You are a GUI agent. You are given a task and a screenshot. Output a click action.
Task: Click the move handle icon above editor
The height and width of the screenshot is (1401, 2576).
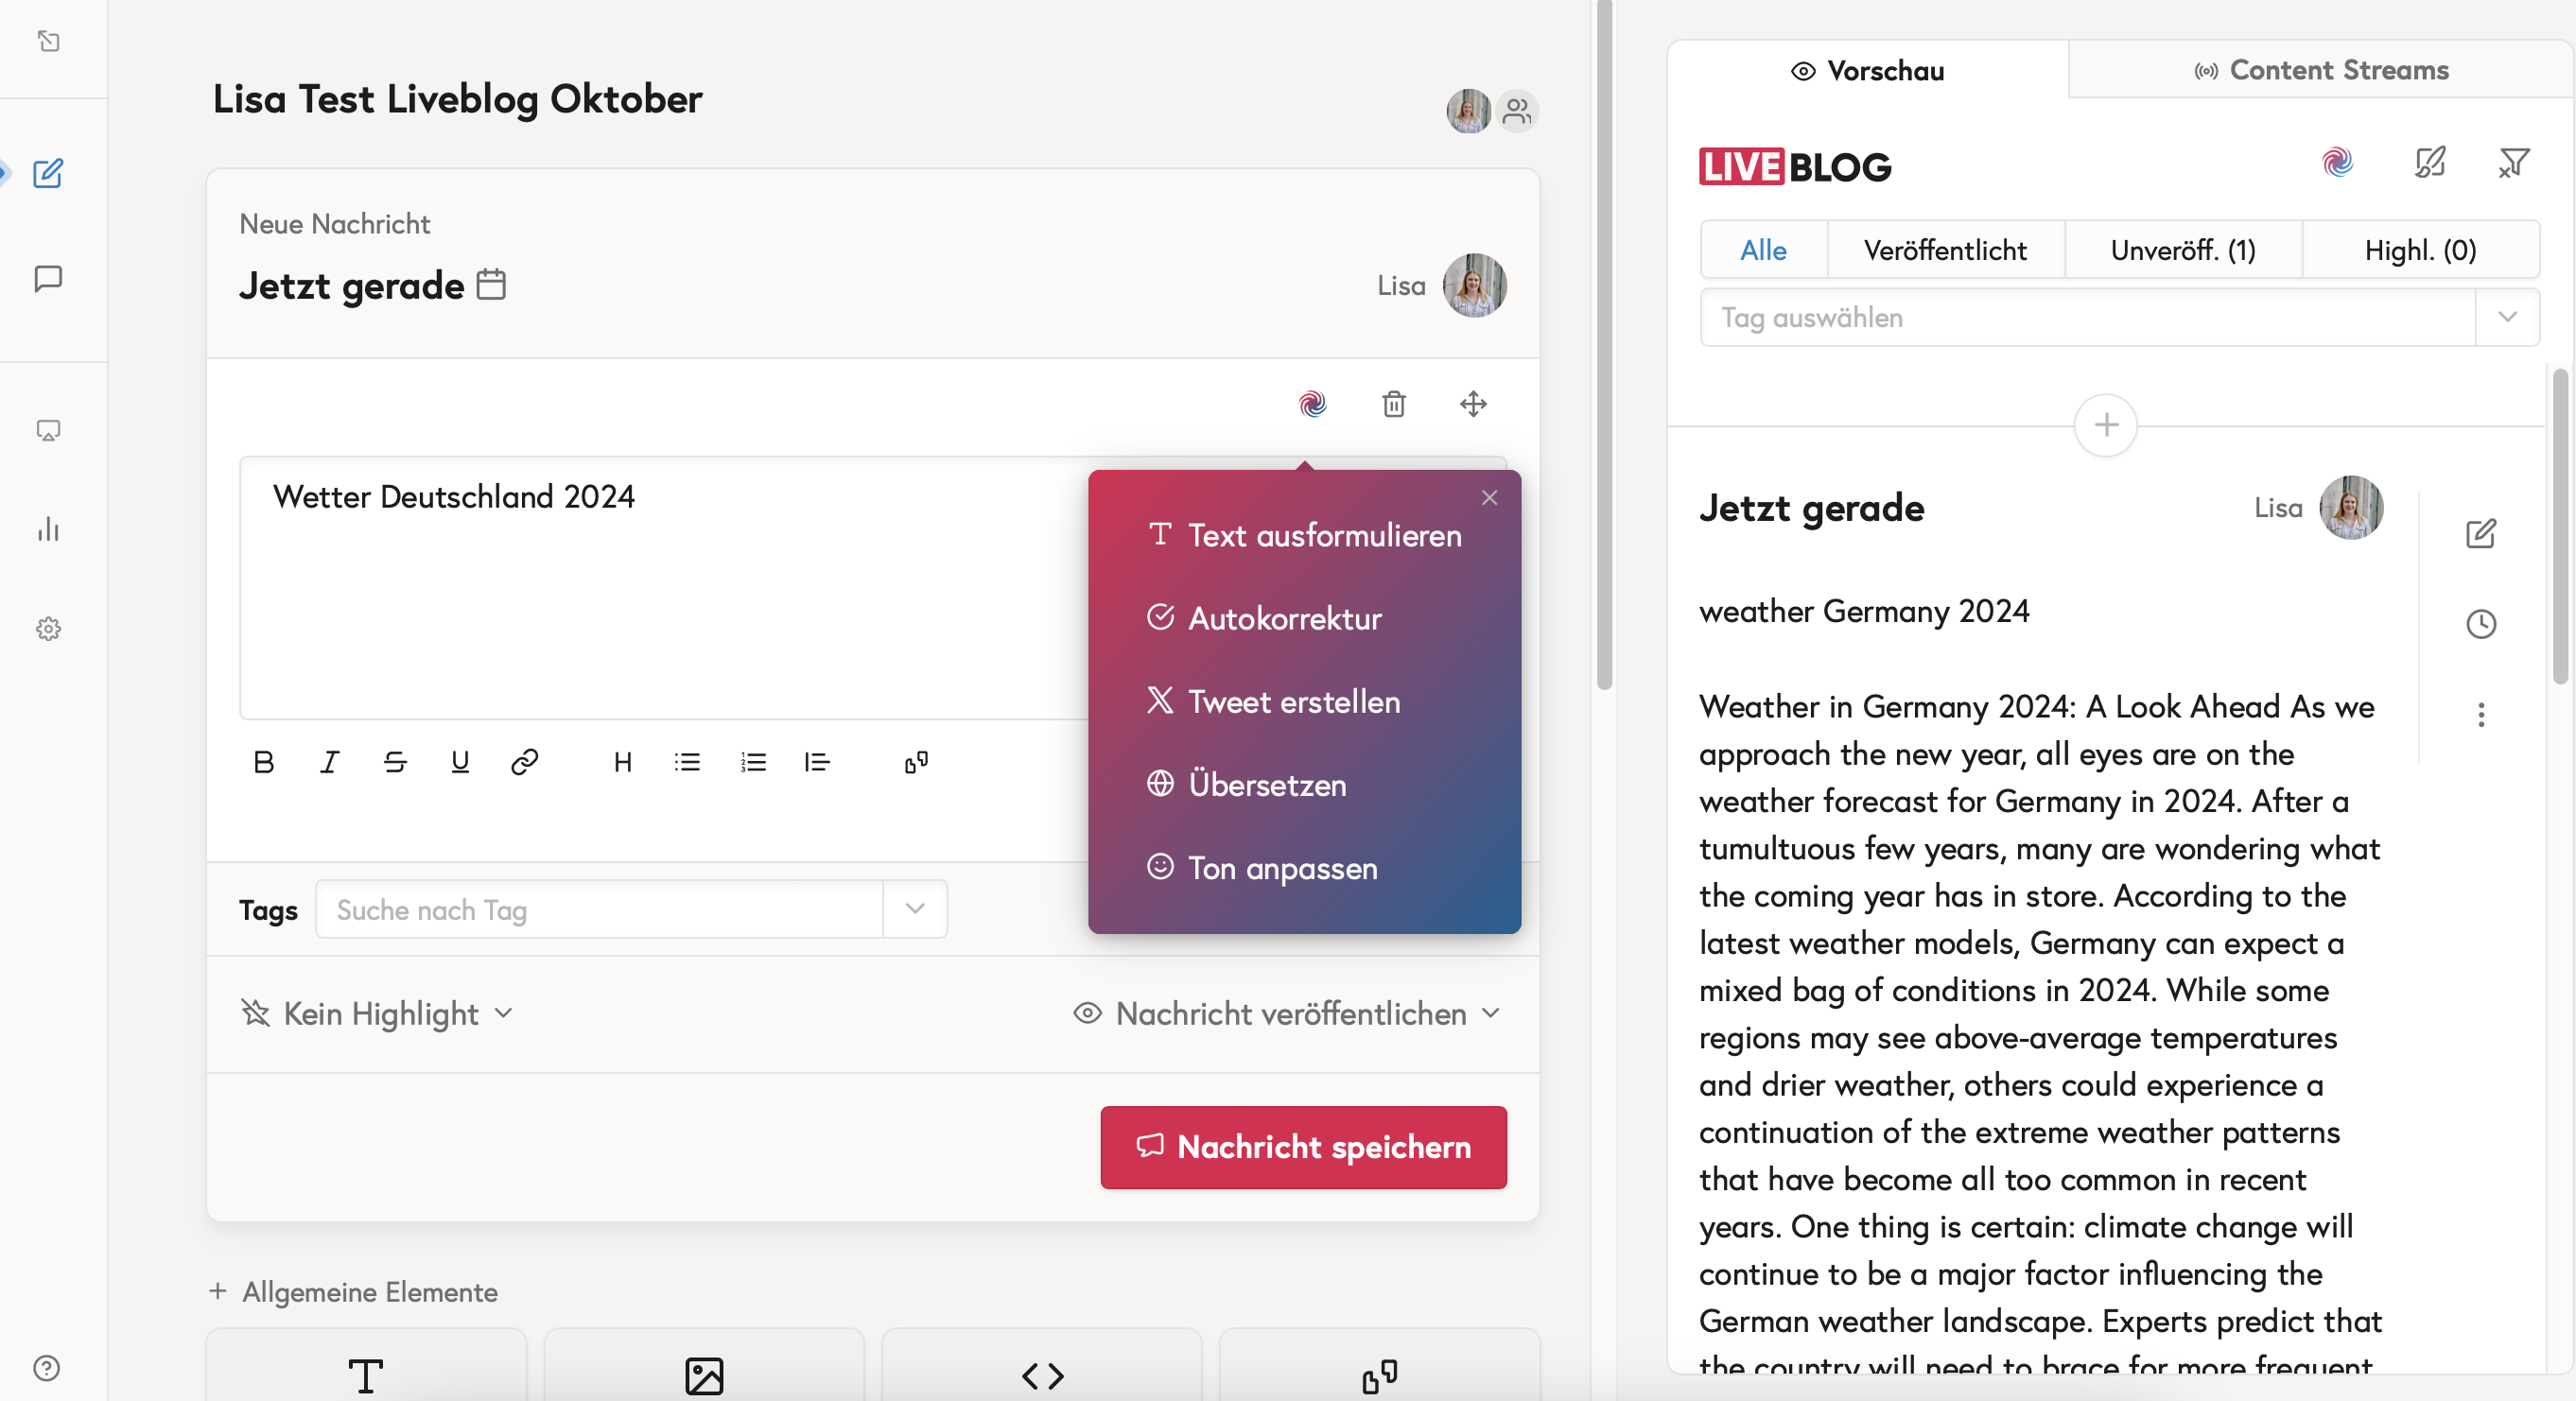point(1473,404)
